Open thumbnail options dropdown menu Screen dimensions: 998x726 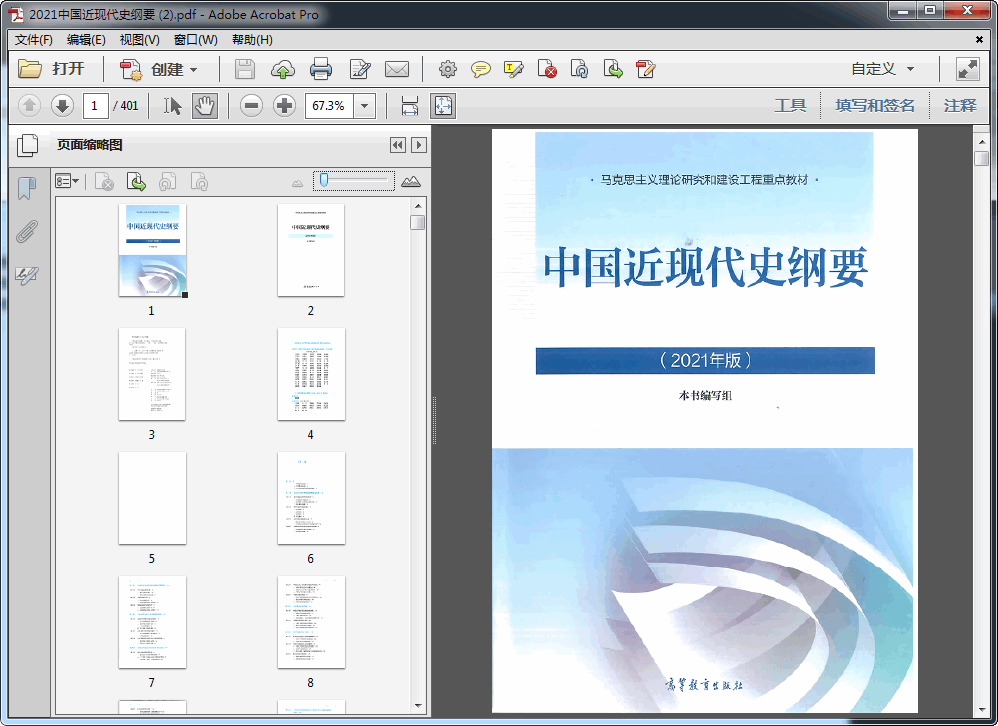(x=67, y=182)
